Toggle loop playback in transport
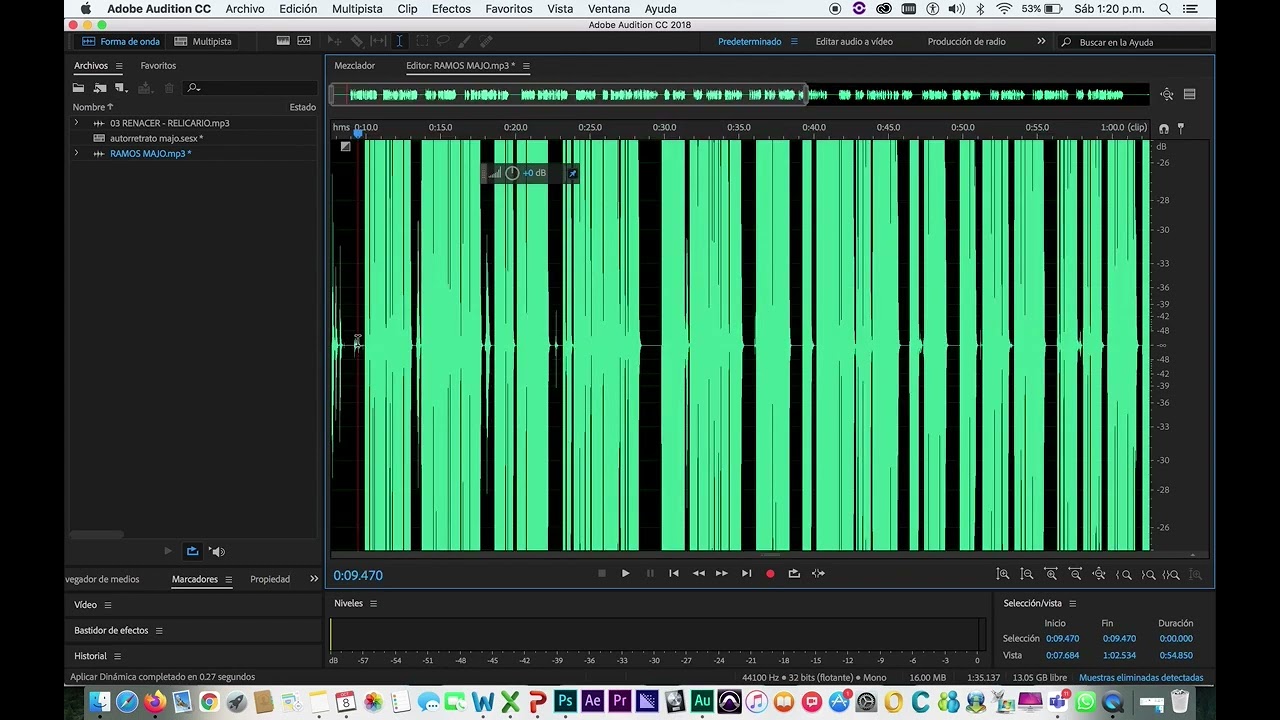Screen dimensions: 1280x720 point(794,573)
